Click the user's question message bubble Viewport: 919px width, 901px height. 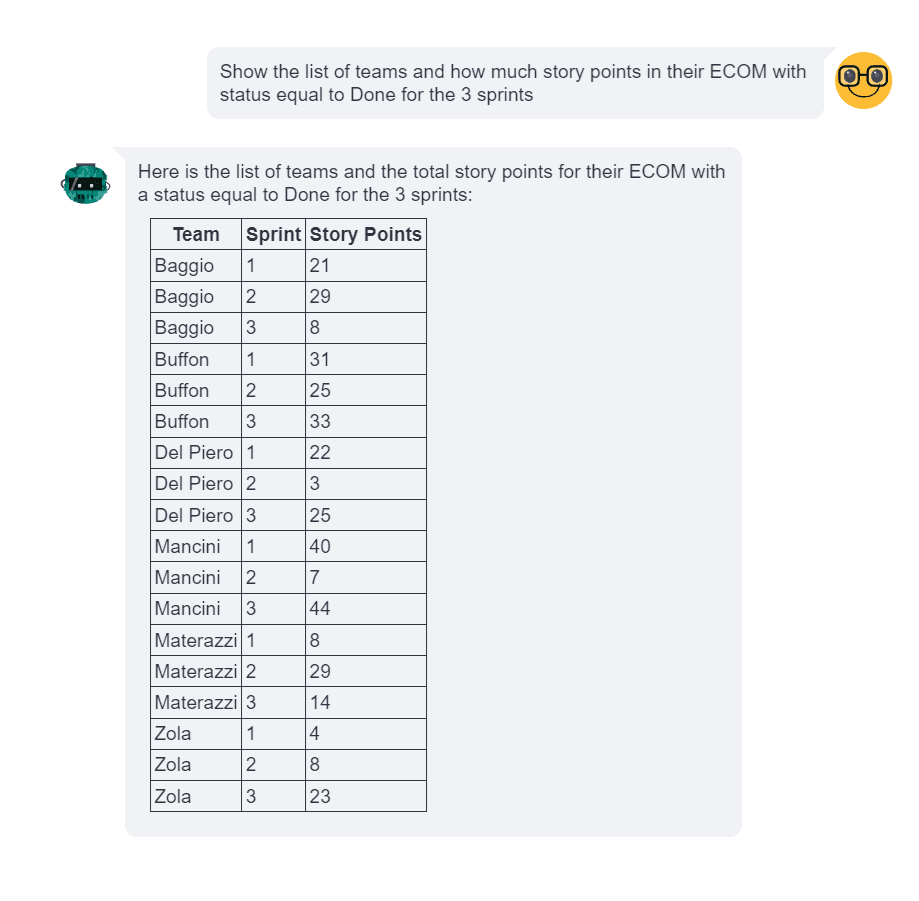514,84
